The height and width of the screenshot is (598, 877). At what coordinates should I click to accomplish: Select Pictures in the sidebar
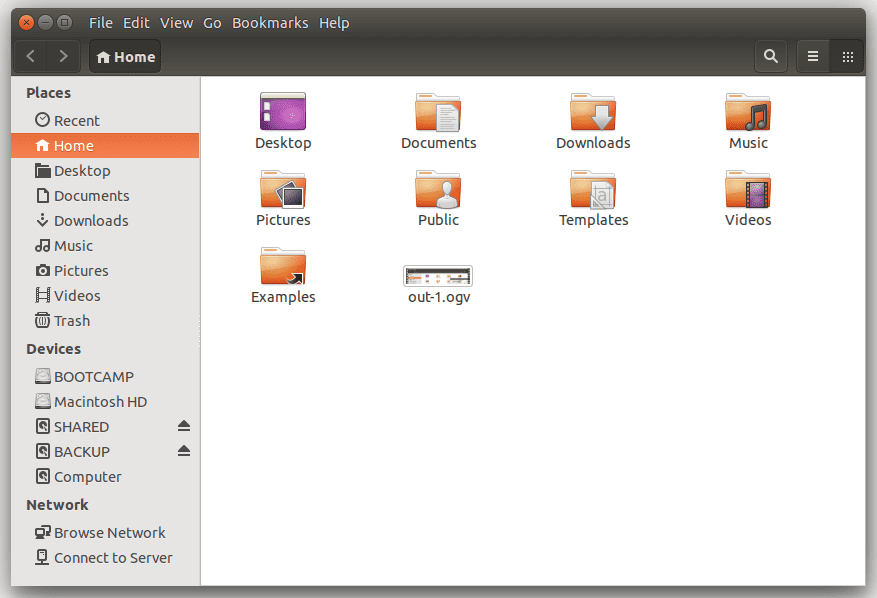tap(105, 271)
